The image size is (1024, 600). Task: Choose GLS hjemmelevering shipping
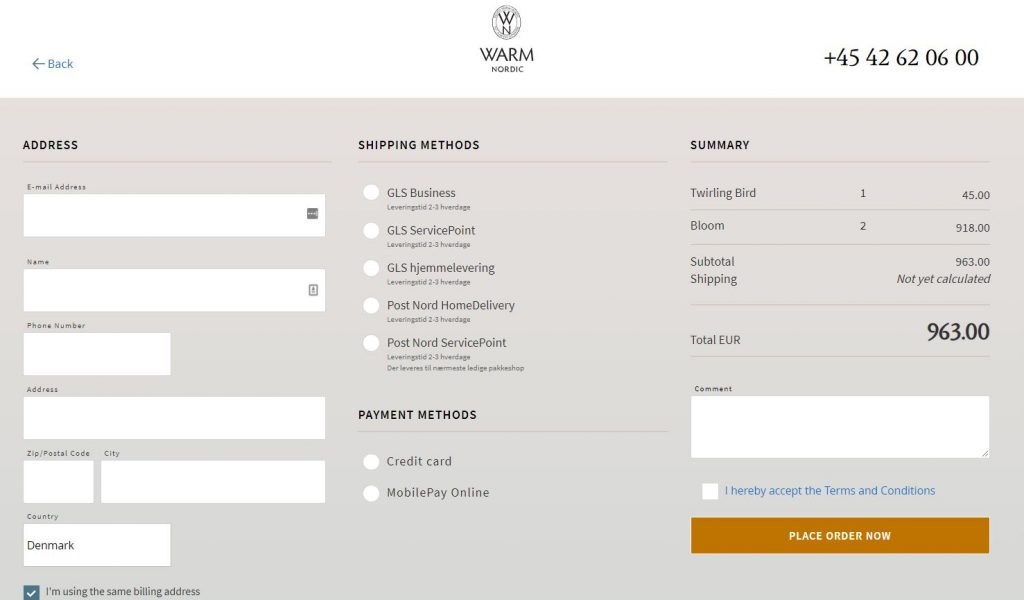pos(371,268)
